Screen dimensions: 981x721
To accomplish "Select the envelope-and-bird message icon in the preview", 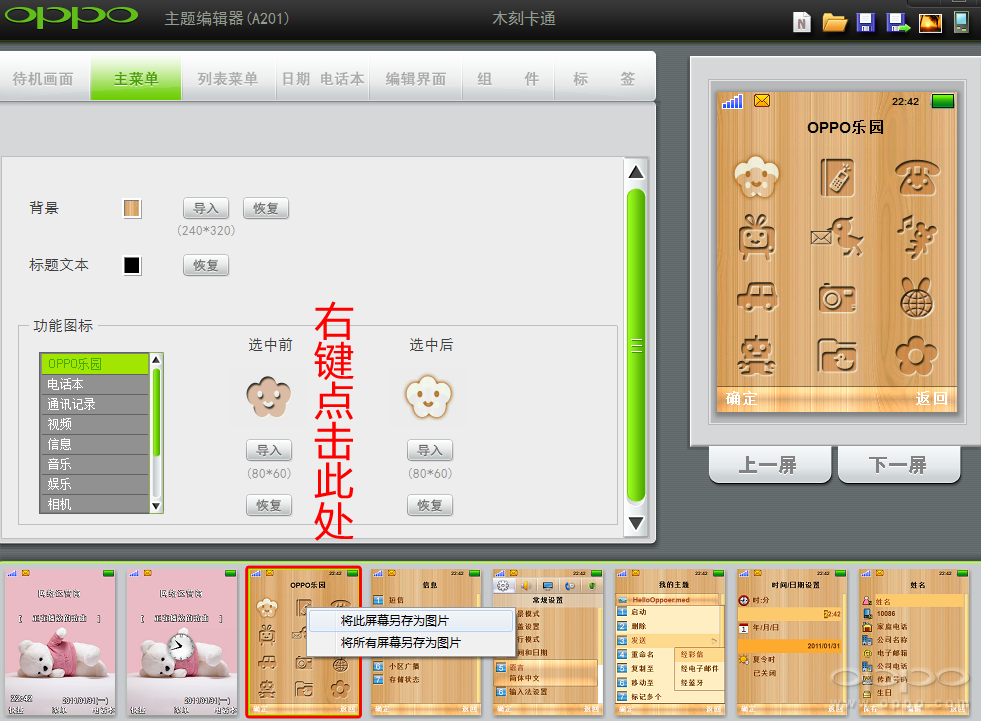I will point(837,237).
